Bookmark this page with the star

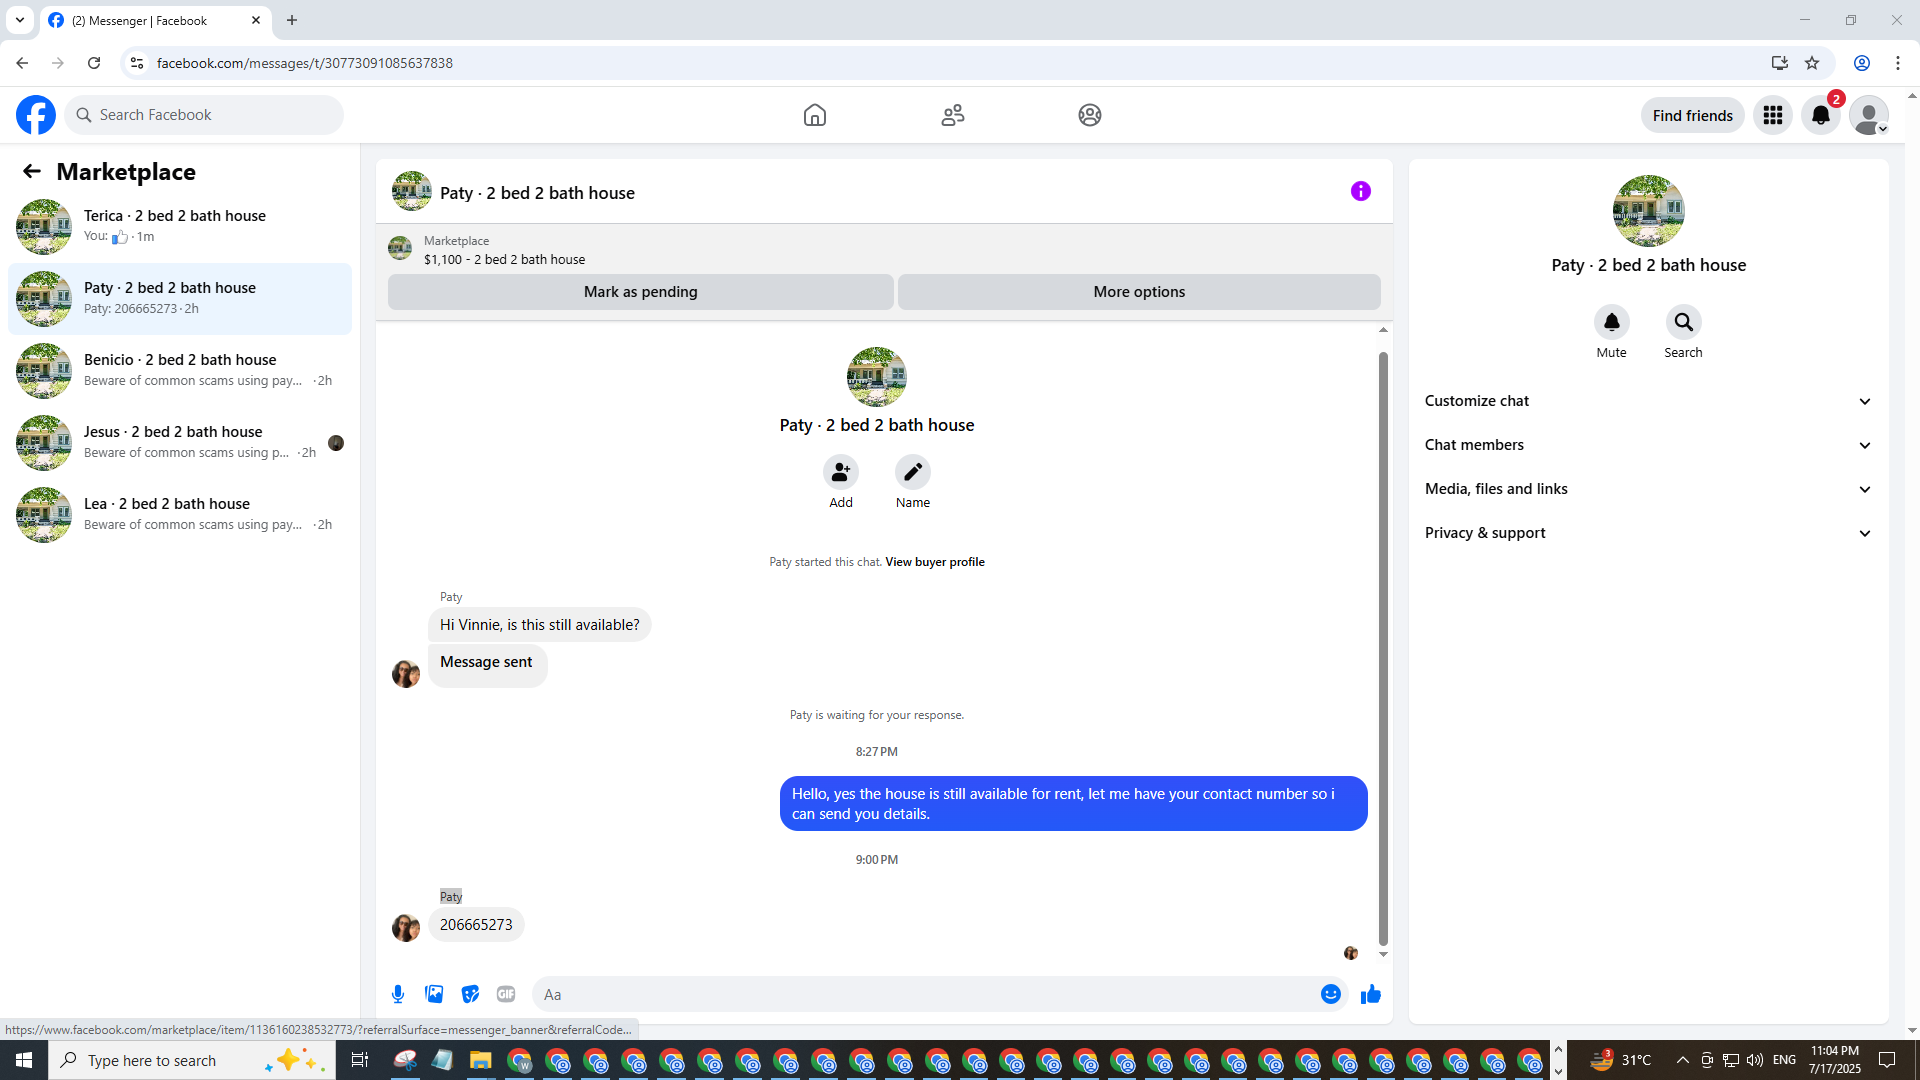coord(1812,63)
